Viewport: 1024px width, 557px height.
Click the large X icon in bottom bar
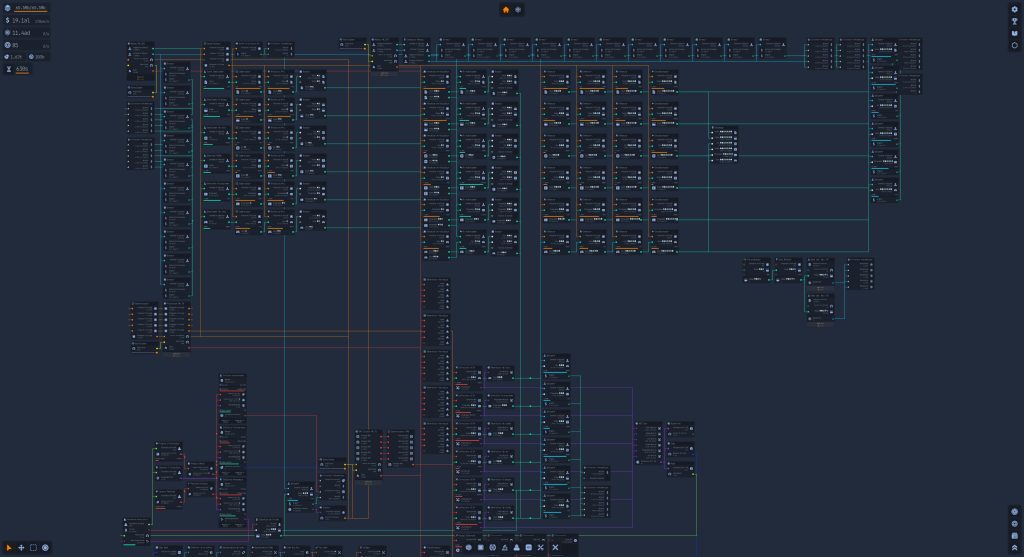click(x=556, y=547)
